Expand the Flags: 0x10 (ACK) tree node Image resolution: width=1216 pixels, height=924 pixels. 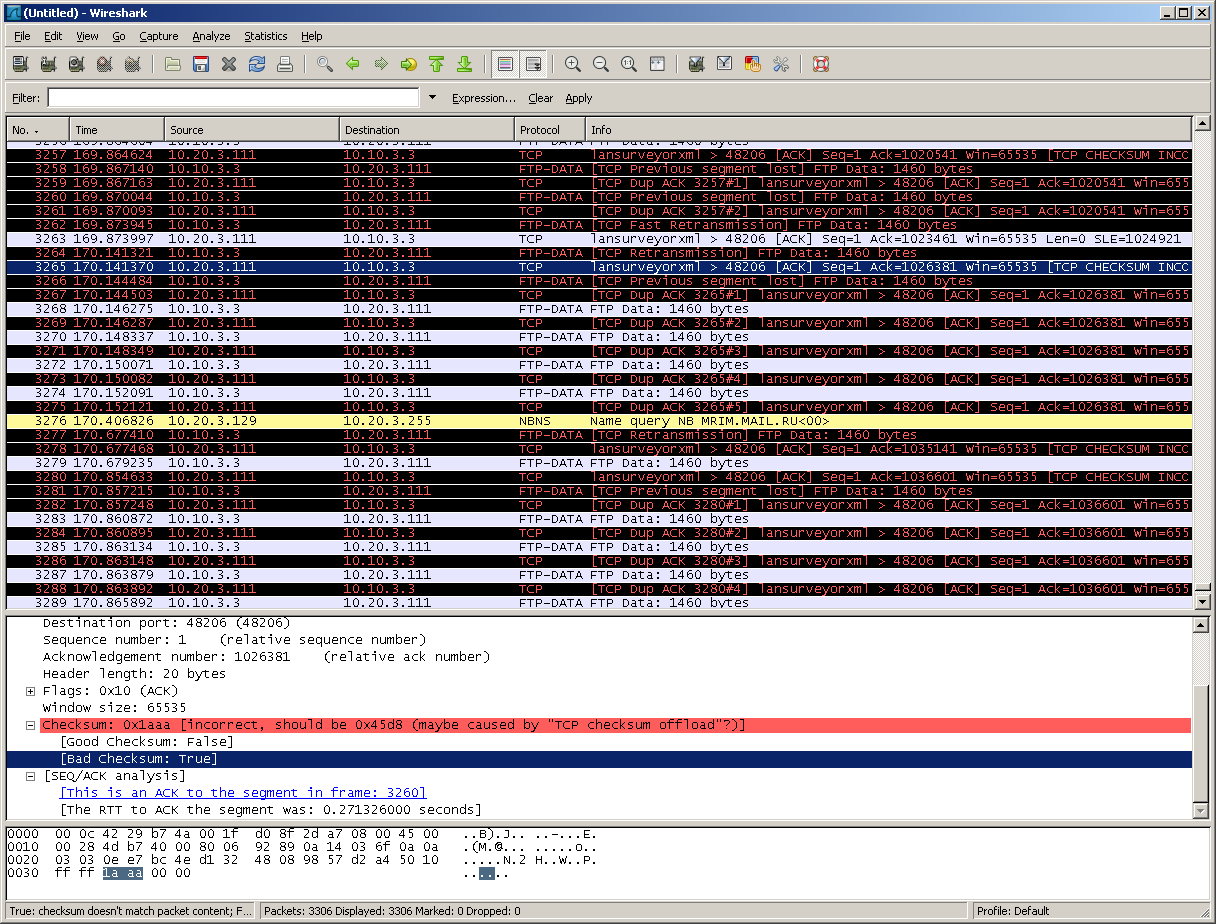(31, 691)
